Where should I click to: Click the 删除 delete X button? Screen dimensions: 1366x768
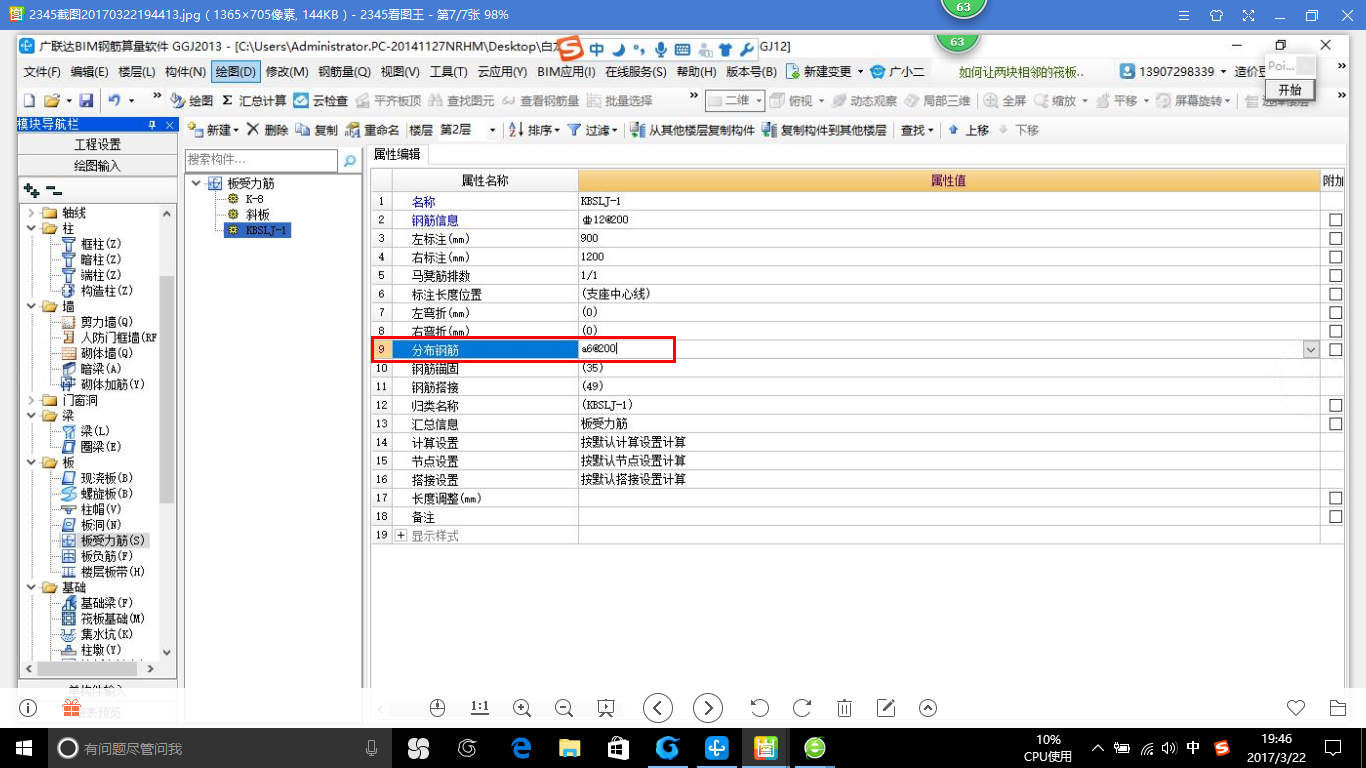[x=267, y=130]
